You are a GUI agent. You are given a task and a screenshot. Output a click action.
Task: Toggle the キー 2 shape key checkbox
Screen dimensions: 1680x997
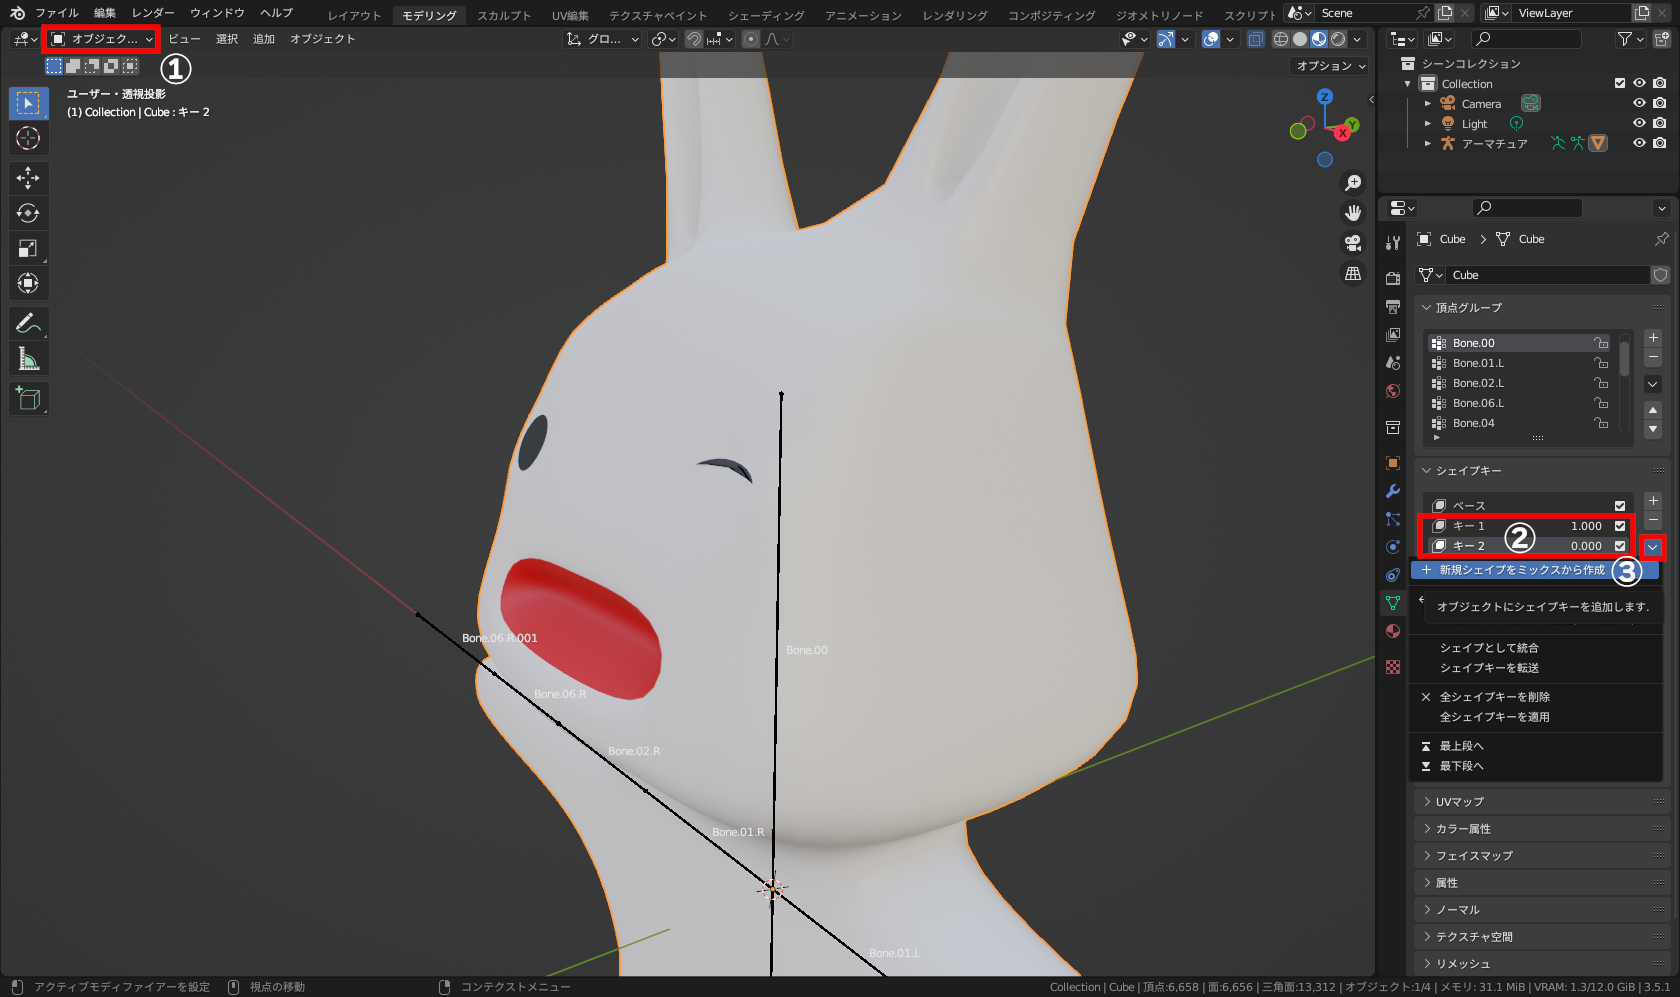1620,546
